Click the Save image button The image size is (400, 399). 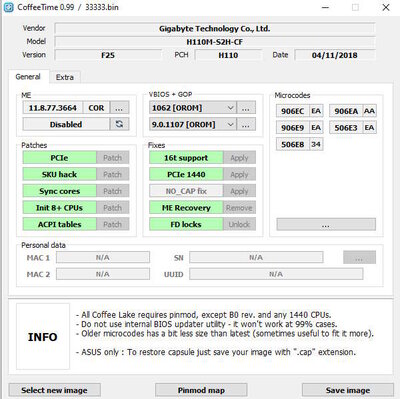348,390
